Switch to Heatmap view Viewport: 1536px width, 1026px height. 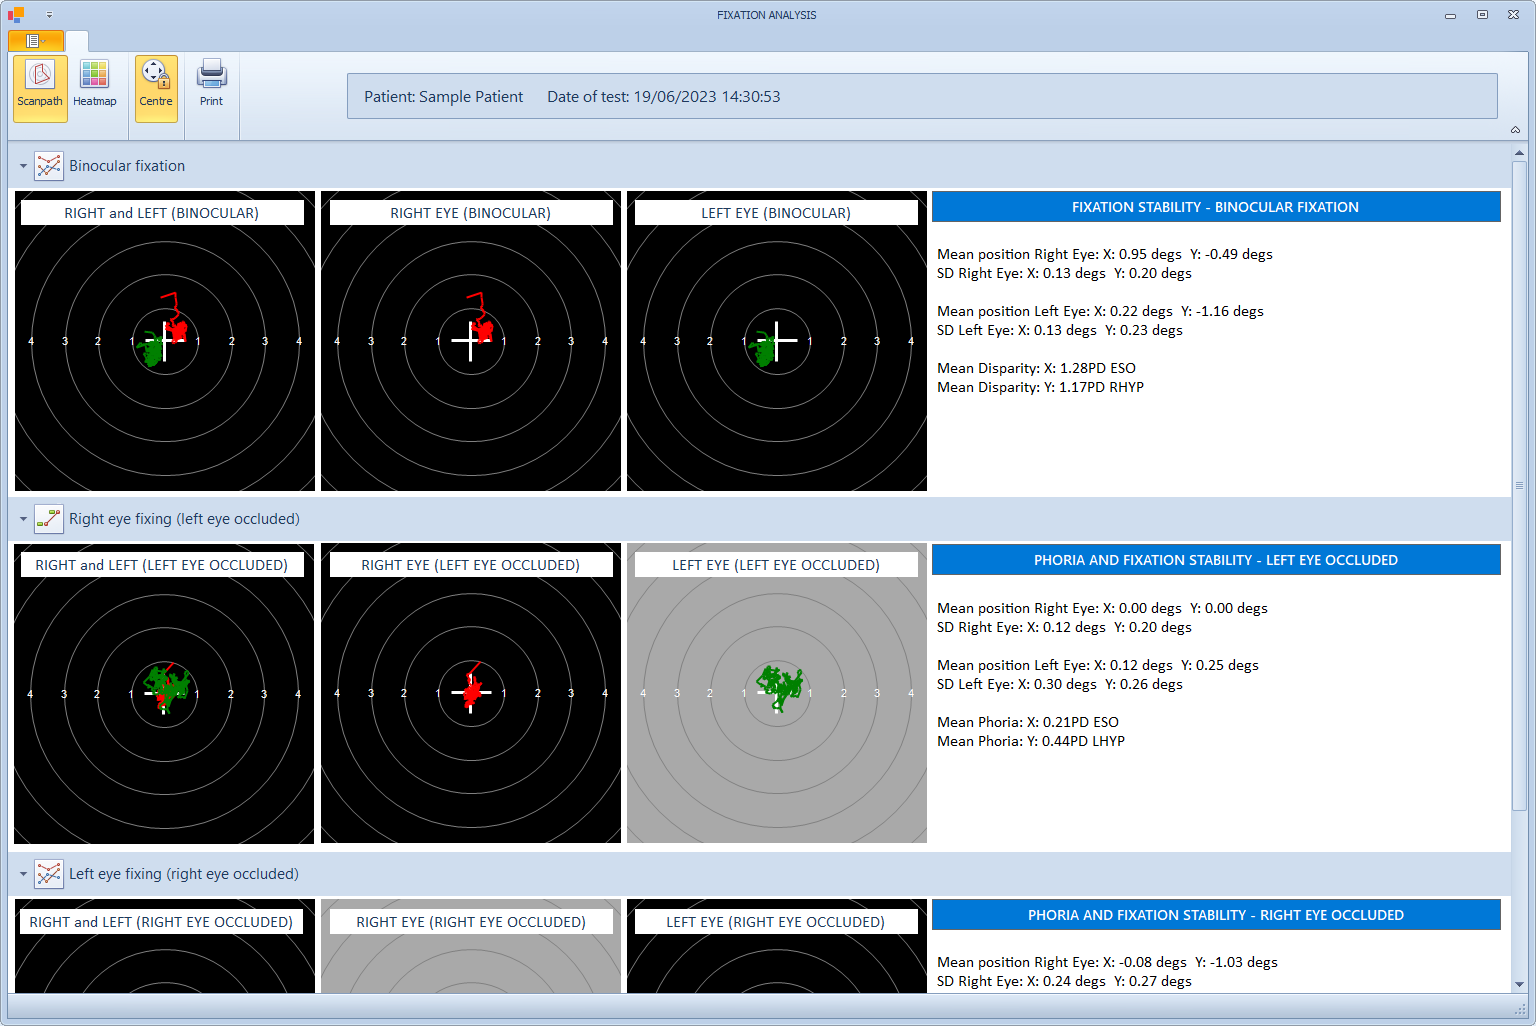coord(95,87)
